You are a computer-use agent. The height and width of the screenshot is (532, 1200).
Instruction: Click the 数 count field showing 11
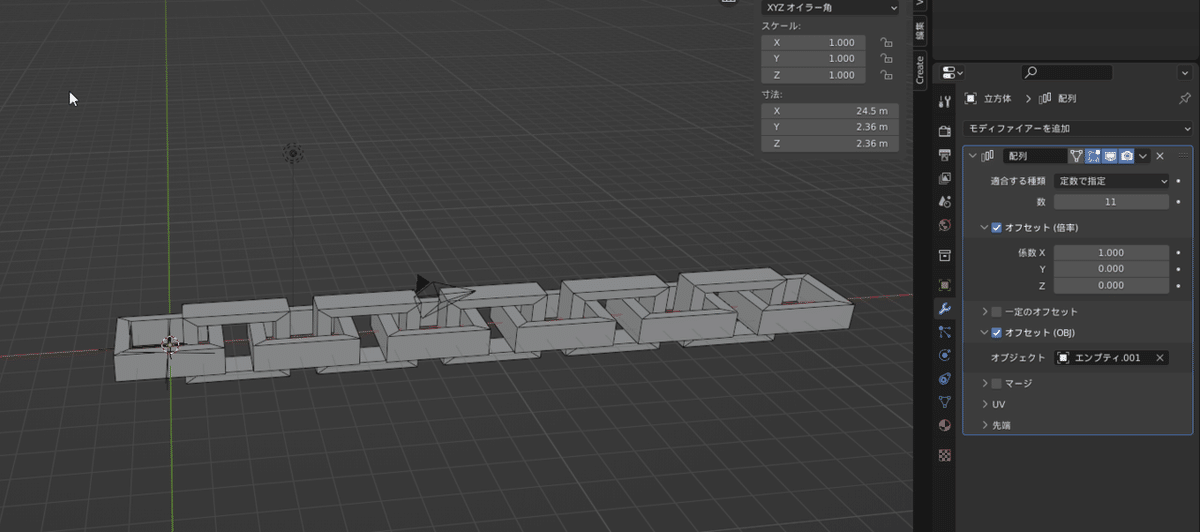1111,202
